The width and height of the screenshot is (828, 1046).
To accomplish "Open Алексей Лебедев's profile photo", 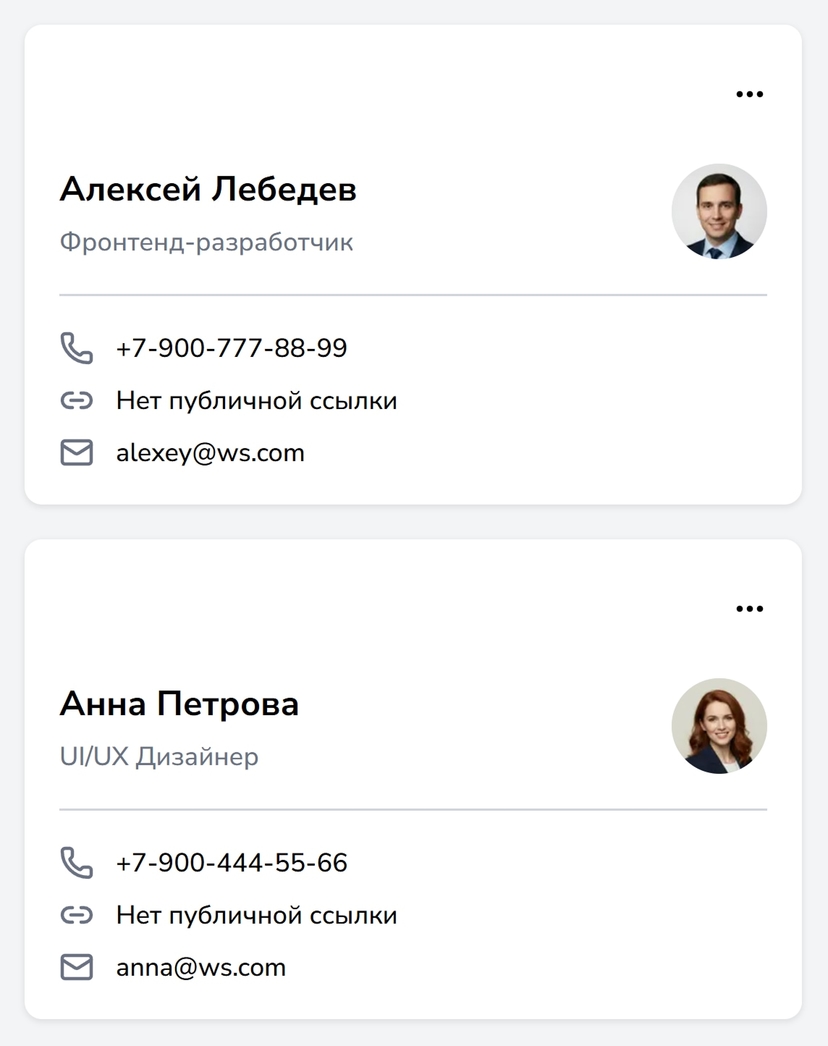I will (719, 211).
